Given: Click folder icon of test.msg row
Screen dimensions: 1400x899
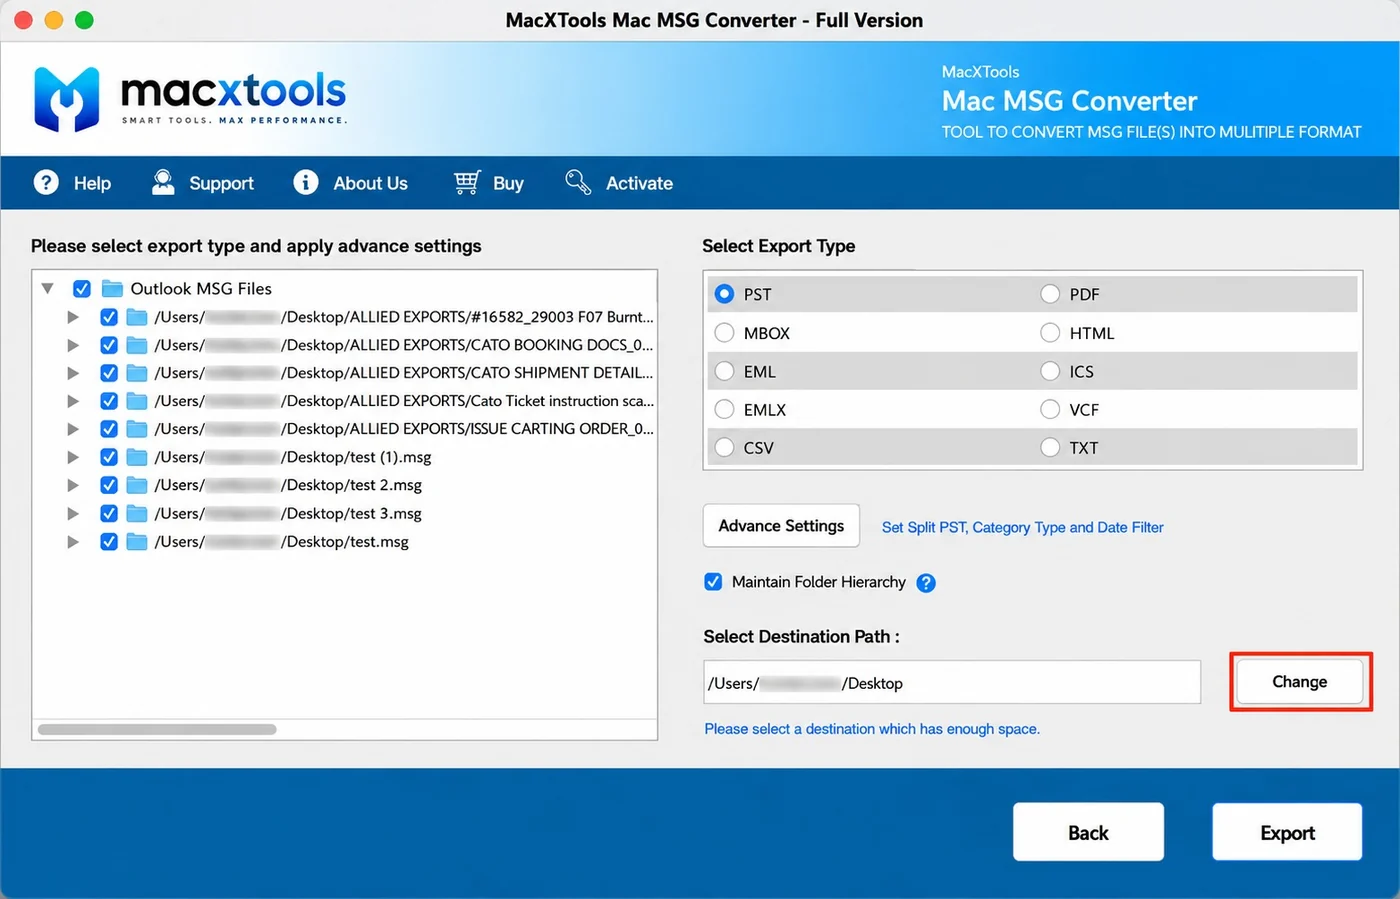Looking at the screenshot, I should 137,542.
